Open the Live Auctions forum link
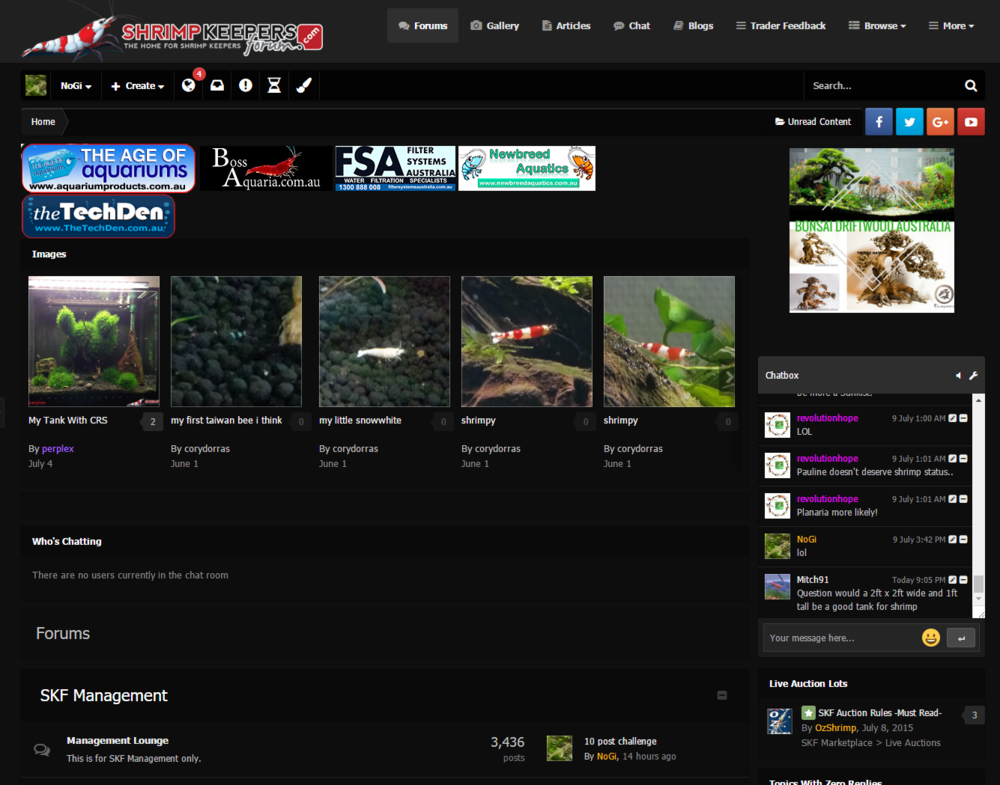Viewport: 1000px width, 785px height. click(913, 743)
